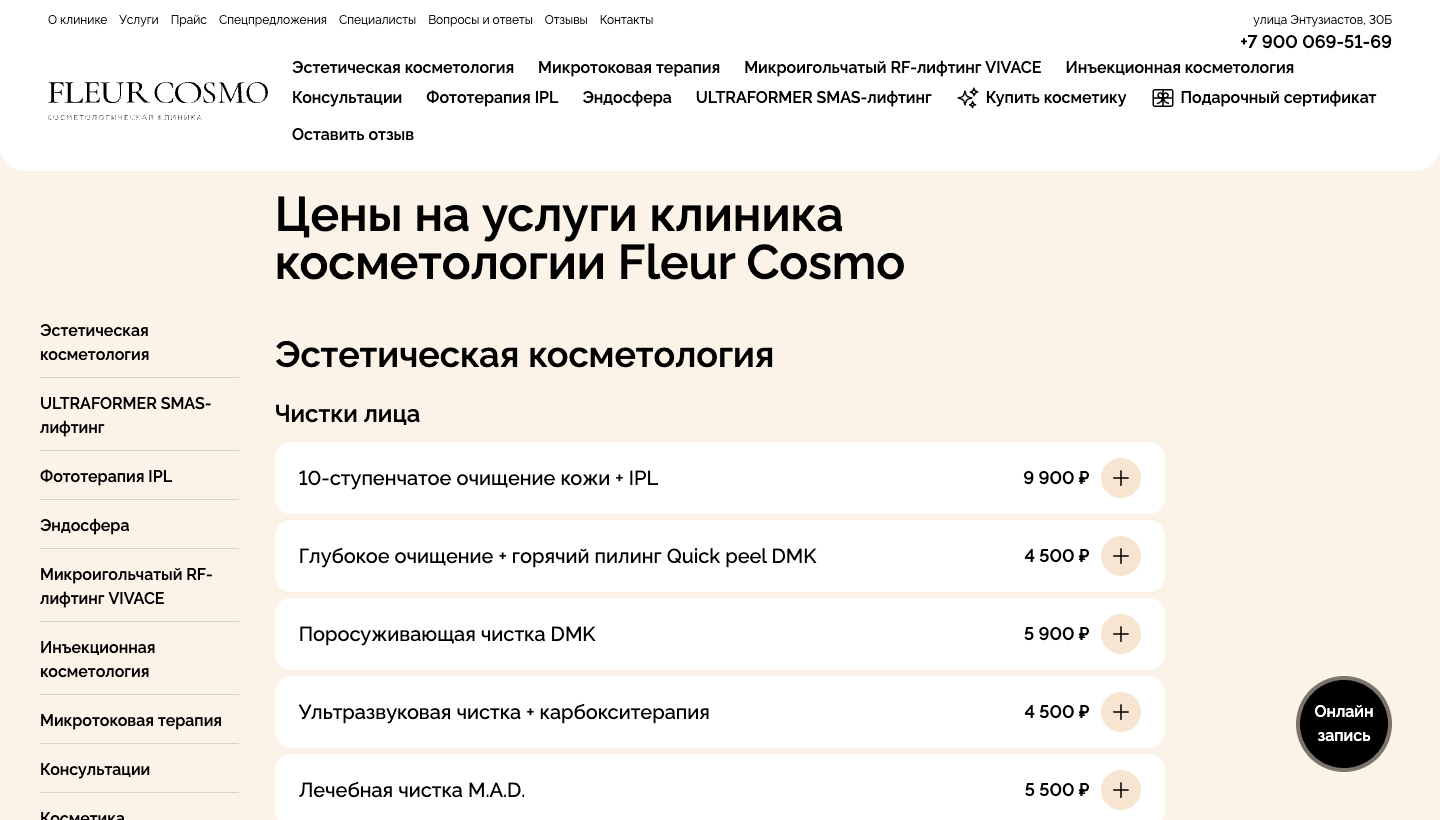Select Консультации in the left sidebar
The width and height of the screenshot is (1440, 820).
pyautogui.click(x=95, y=770)
